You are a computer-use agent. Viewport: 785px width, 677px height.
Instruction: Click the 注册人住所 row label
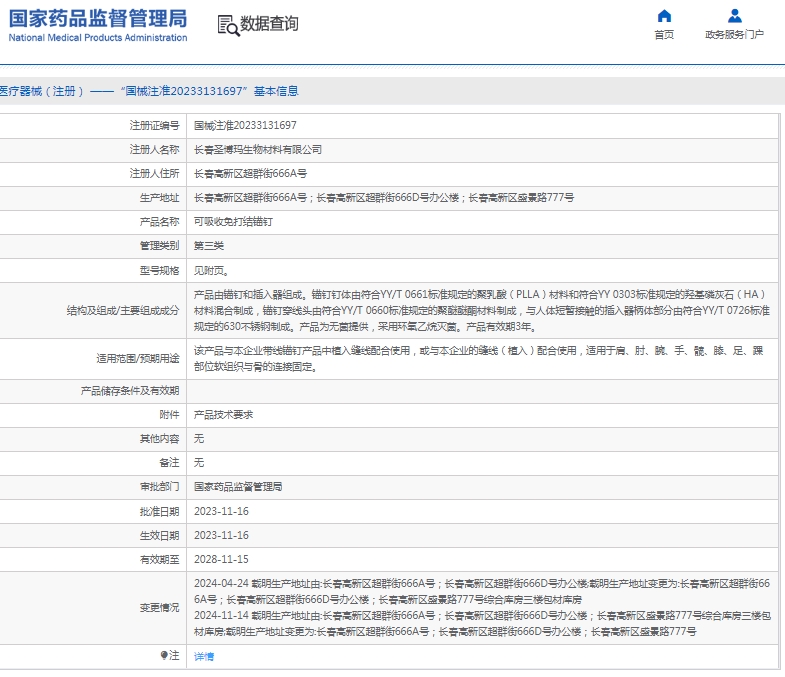(x=154, y=174)
